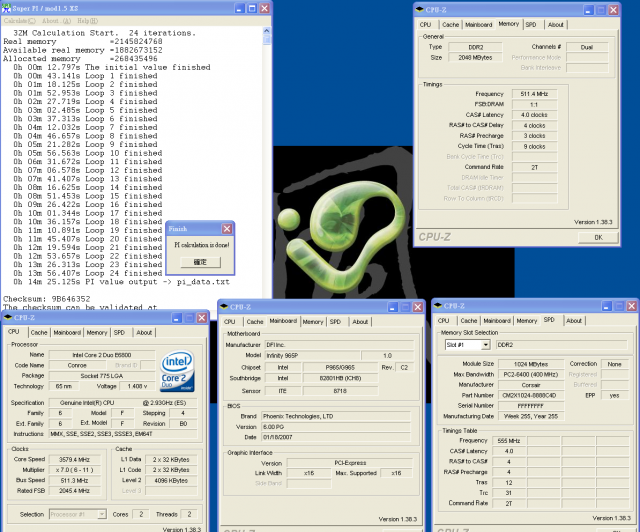Click the Max Bandwidth PC2-6400 field
Screen dimensions: 640x532
point(531,374)
